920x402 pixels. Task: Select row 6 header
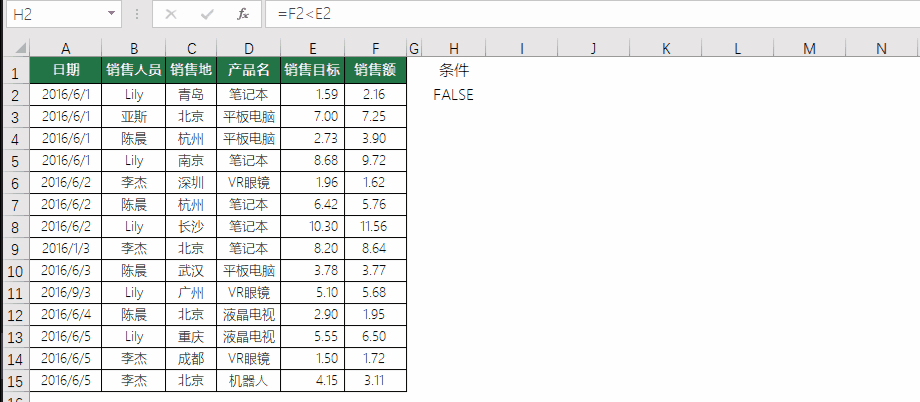(x=16, y=183)
